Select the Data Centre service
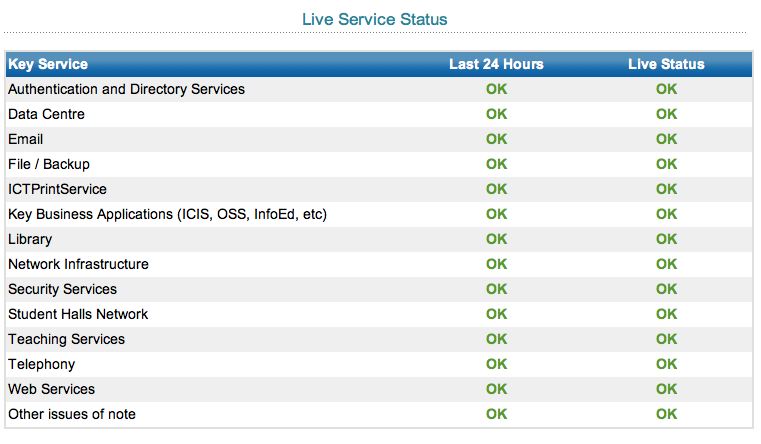761x444 pixels. [x=46, y=114]
